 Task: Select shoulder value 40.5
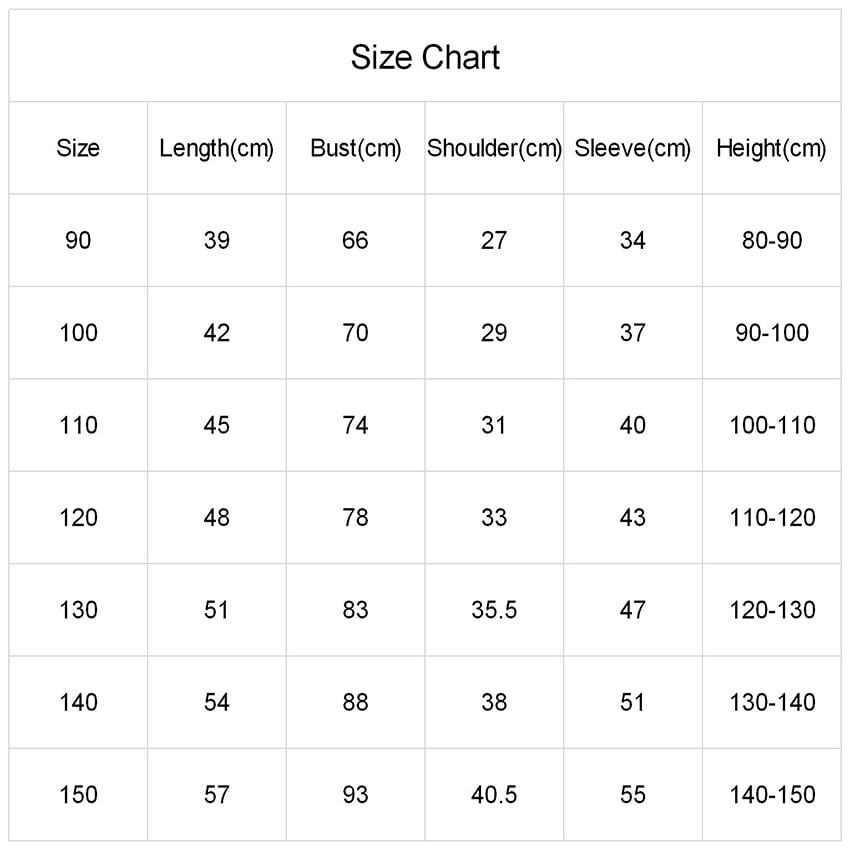point(494,795)
